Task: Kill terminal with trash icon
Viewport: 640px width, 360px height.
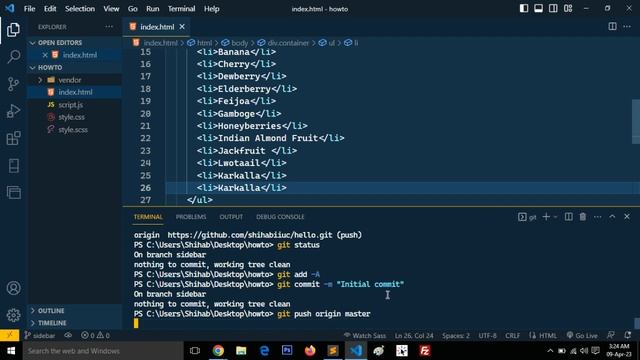Action: [583, 217]
